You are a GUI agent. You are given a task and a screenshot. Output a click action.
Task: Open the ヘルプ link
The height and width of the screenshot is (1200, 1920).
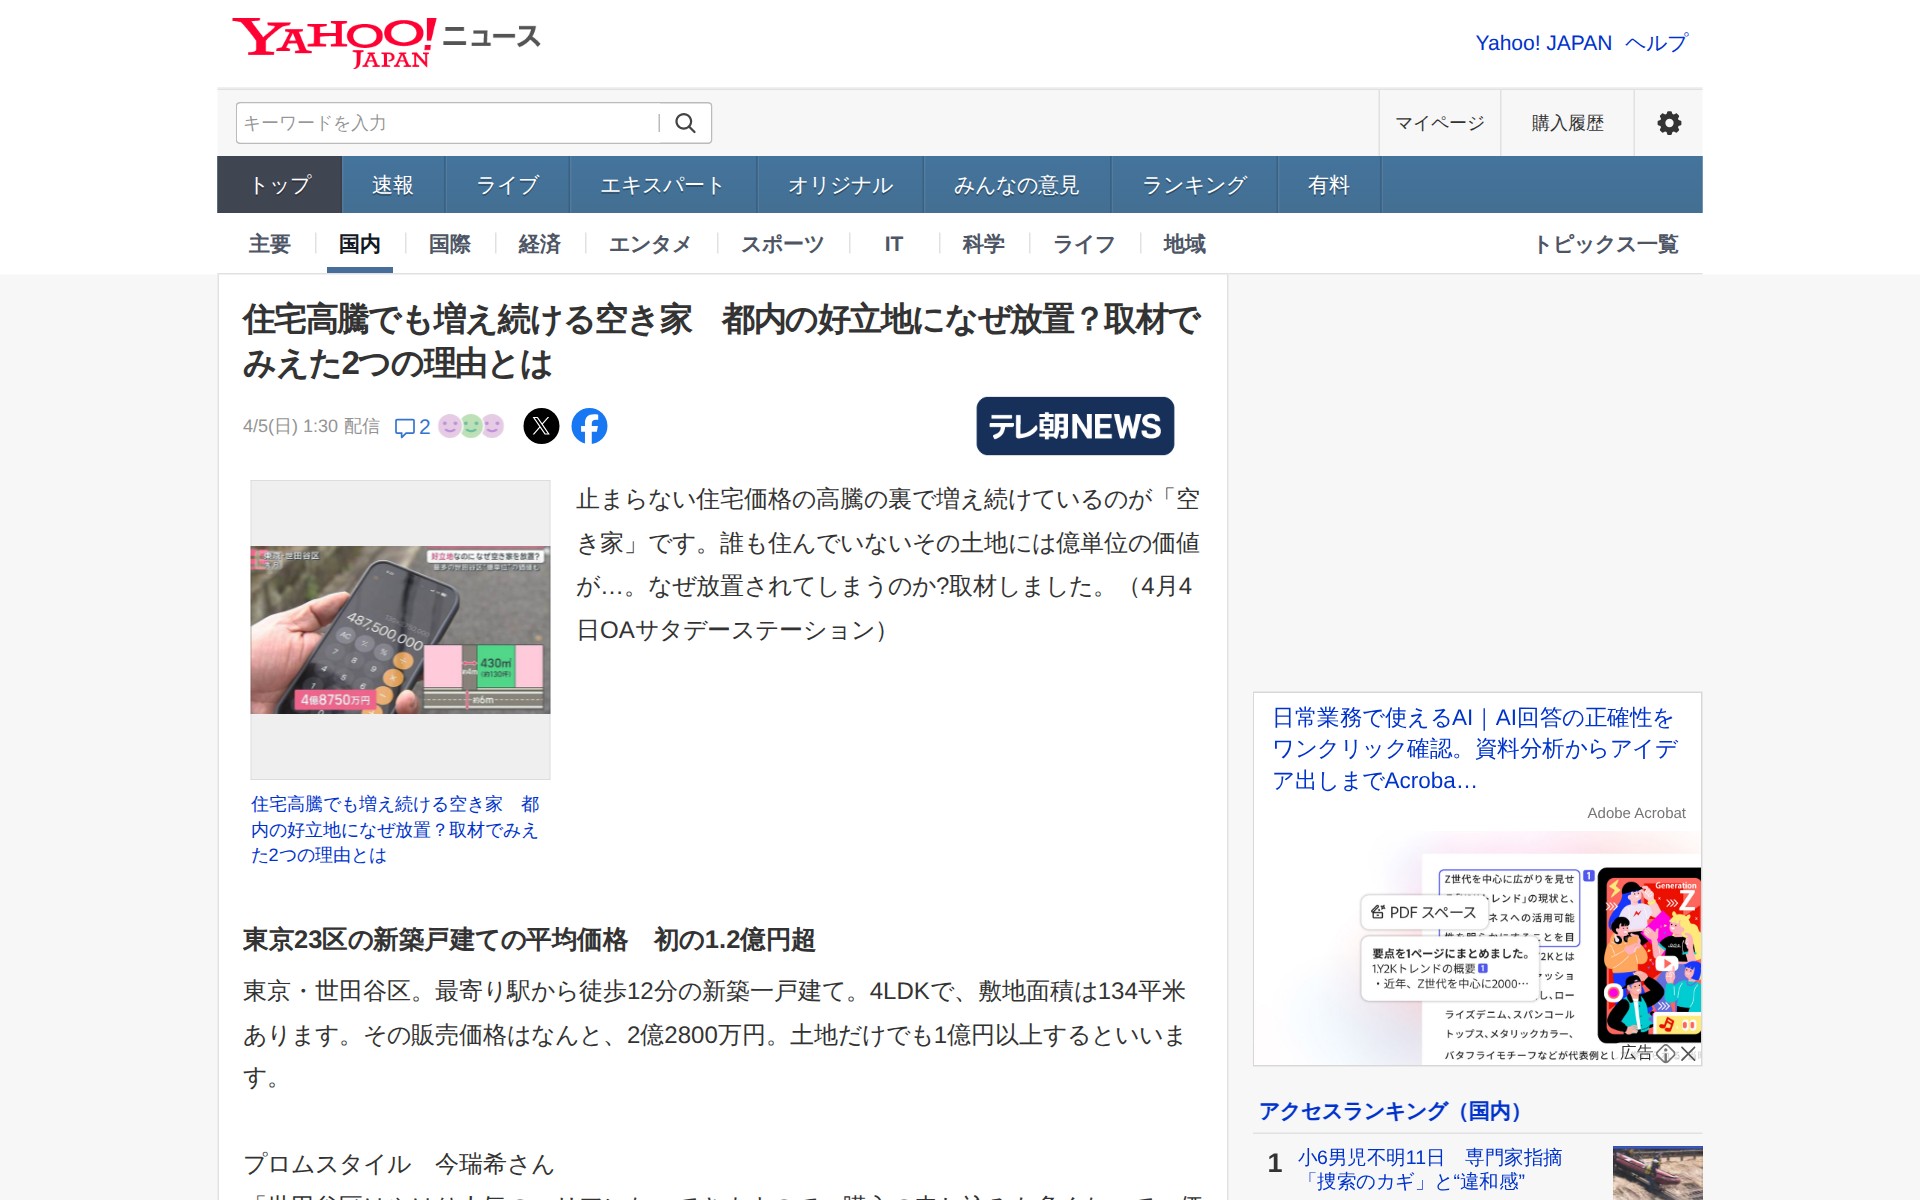coord(1656,43)
